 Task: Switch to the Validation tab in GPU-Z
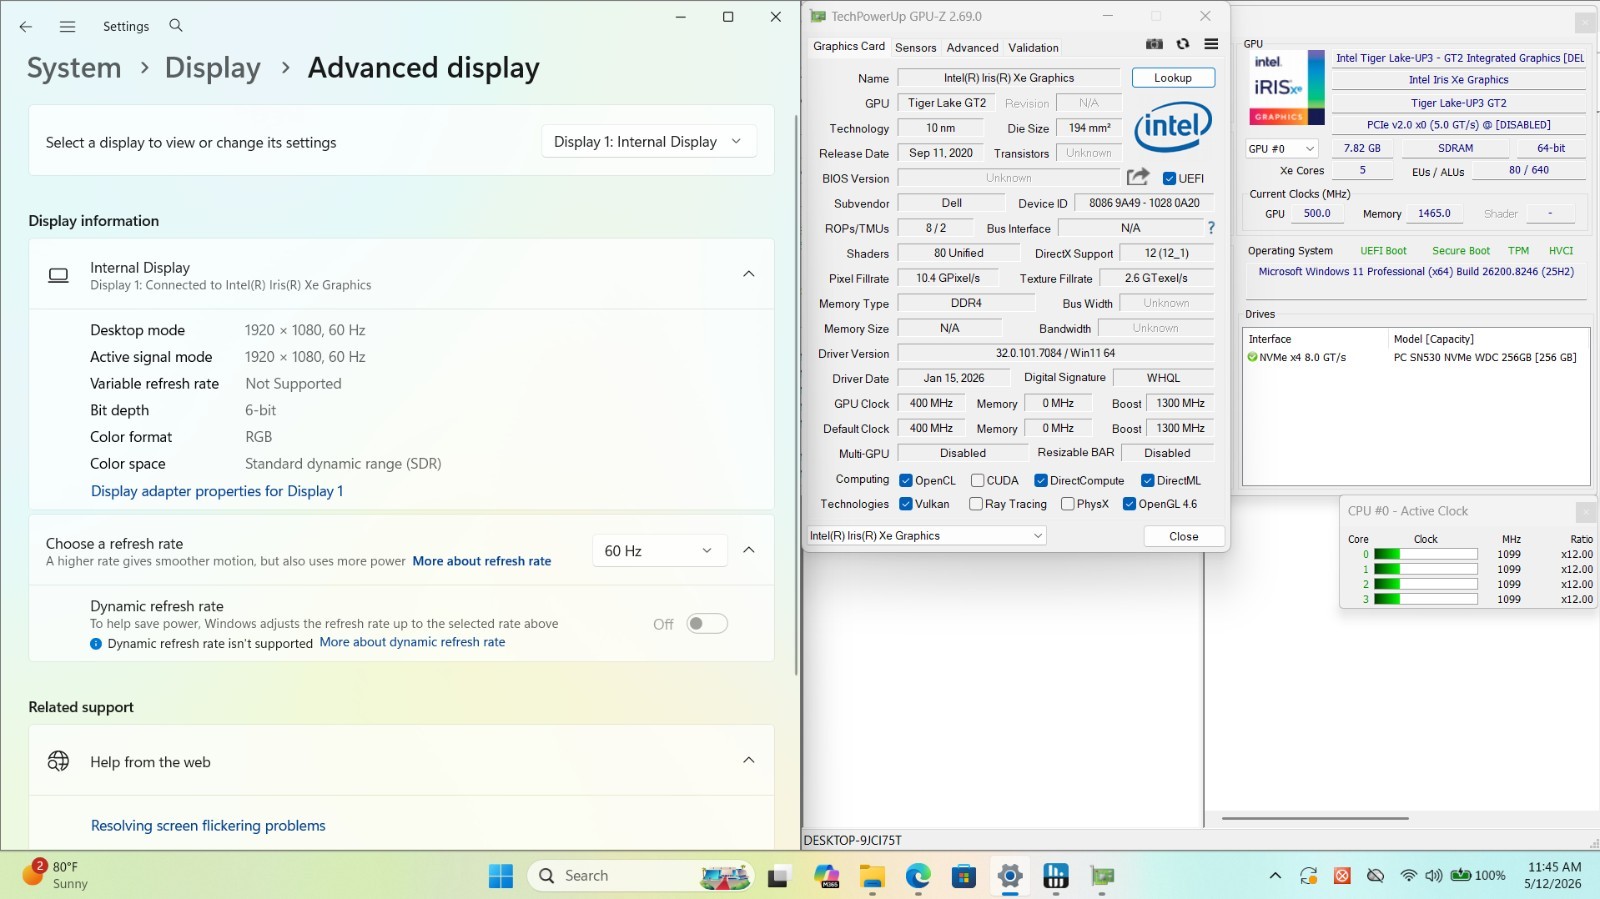[1034, 47]
